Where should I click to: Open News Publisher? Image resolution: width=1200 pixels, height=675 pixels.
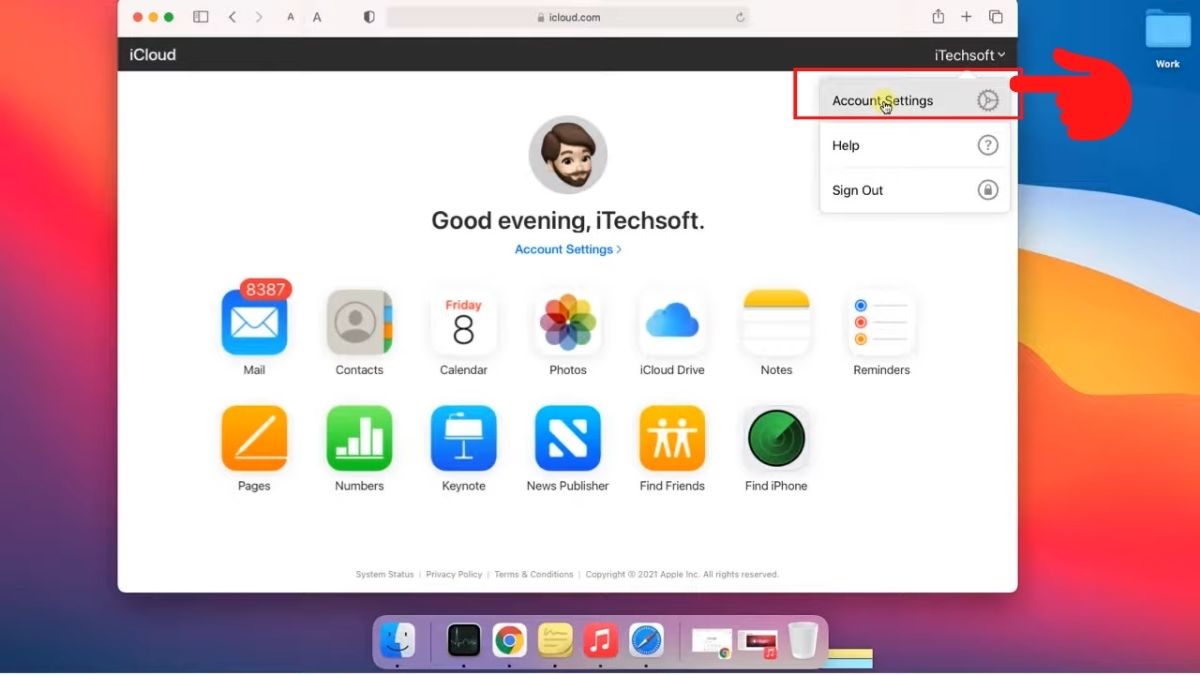click(568, 438)
